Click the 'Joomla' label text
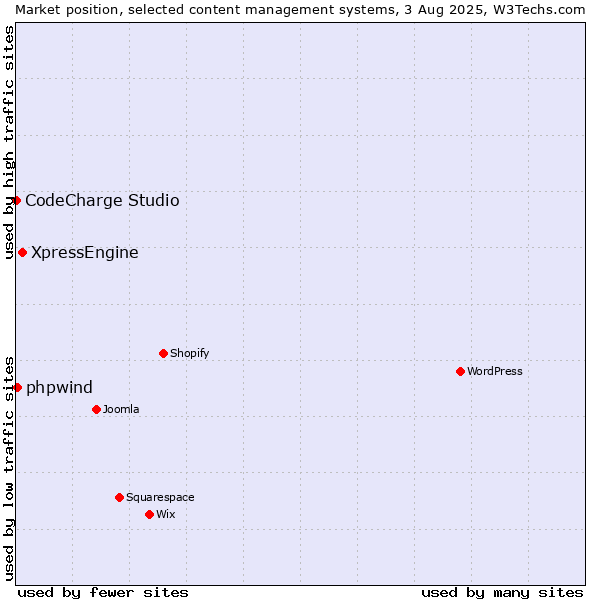Viewport: 600px width, 600px height. (121, 409)
